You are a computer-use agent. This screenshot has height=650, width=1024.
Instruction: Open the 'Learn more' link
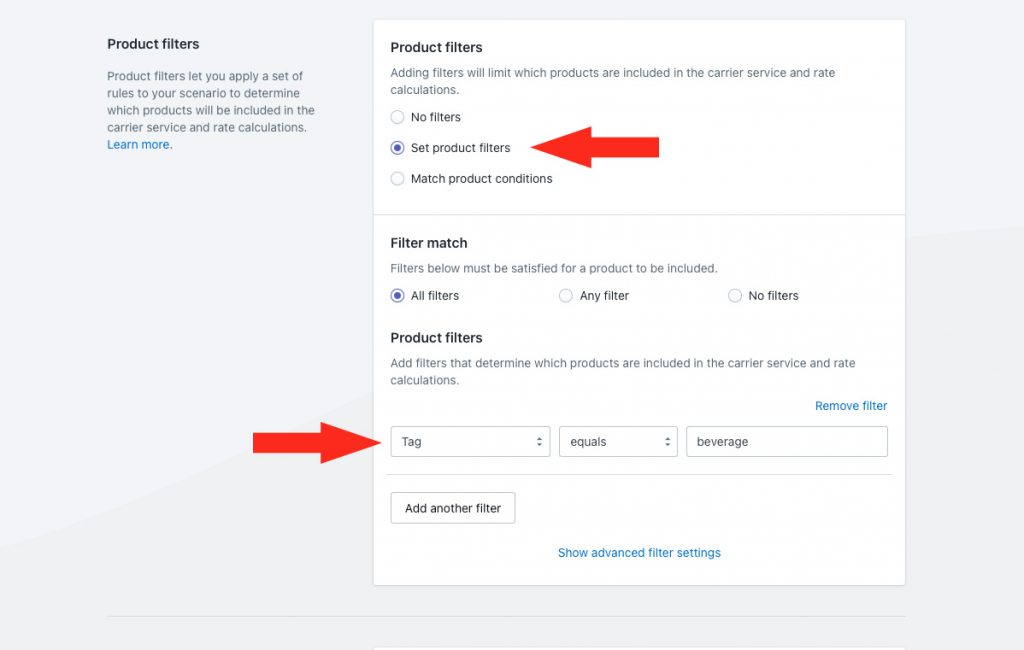pos(138,144)
